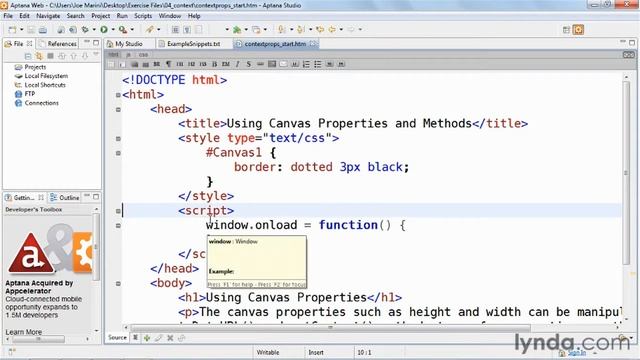Click the Learn More link
640x360 pixels.
pos(24,332)
